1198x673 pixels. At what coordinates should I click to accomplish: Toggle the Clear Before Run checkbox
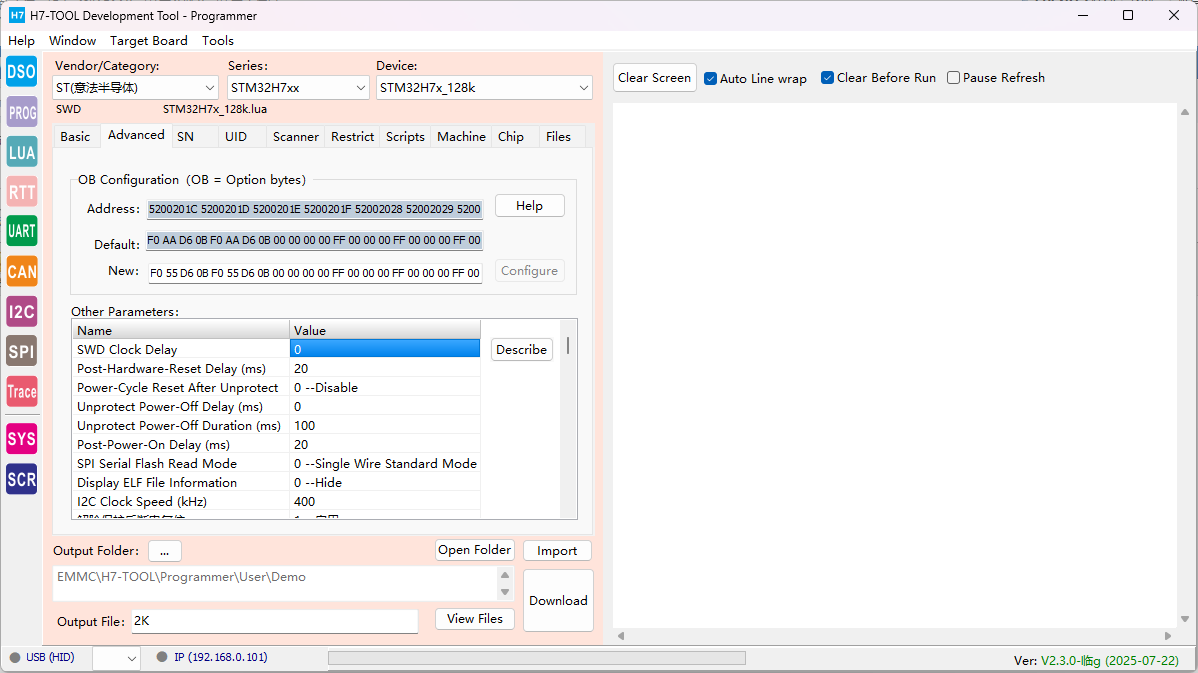click(879, 78)
